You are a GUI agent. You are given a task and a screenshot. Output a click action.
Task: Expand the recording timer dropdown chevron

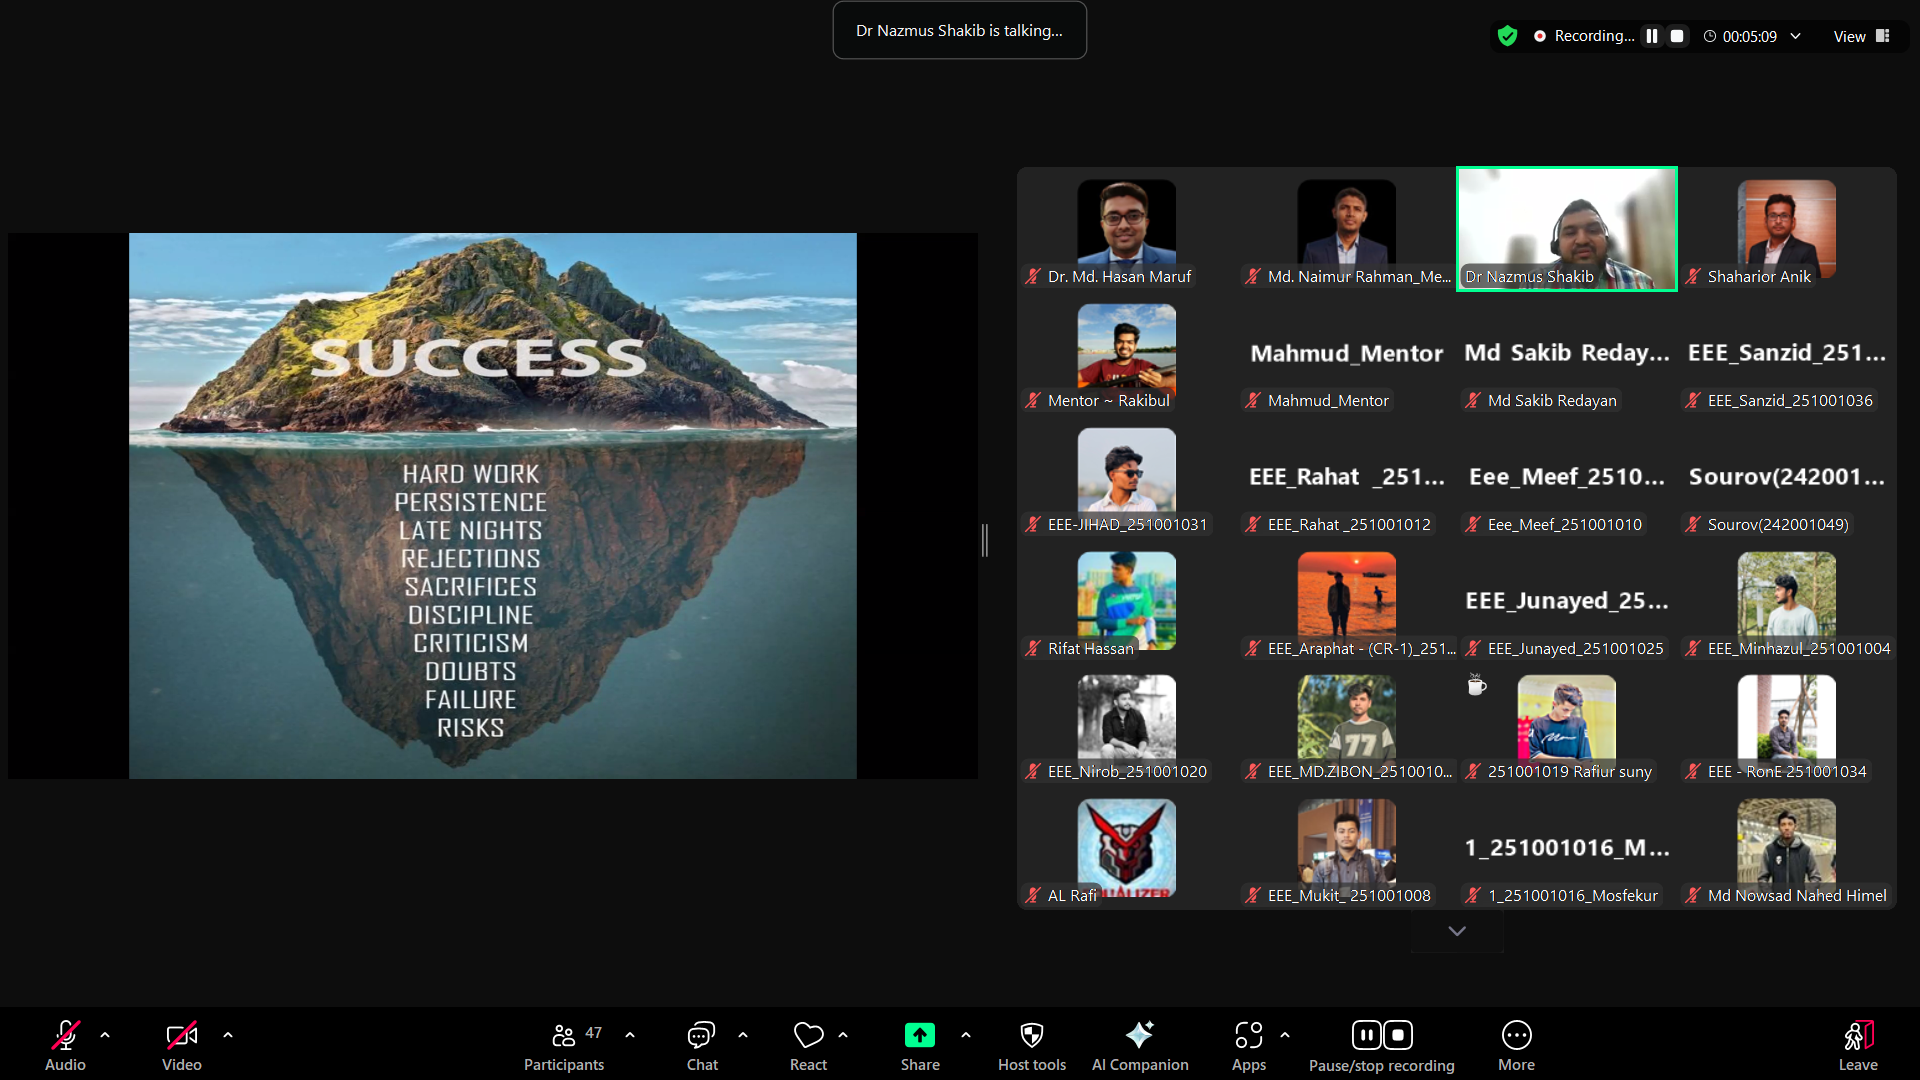1796,36
